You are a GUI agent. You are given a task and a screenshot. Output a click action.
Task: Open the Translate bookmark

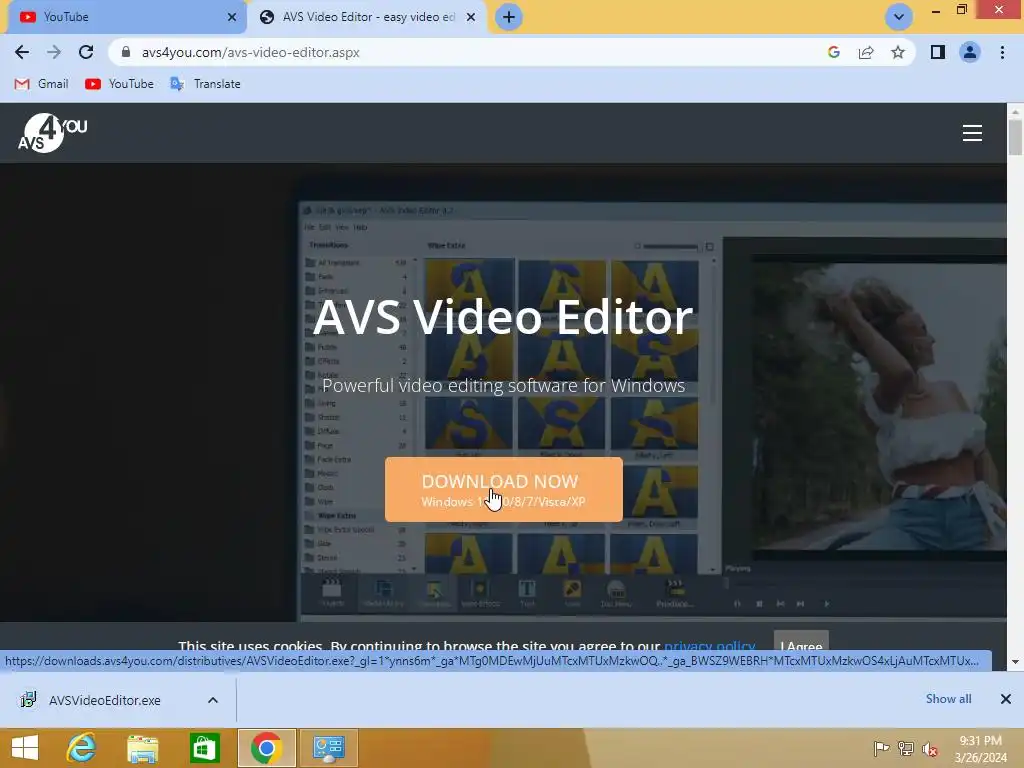click(x=205, y=84)
